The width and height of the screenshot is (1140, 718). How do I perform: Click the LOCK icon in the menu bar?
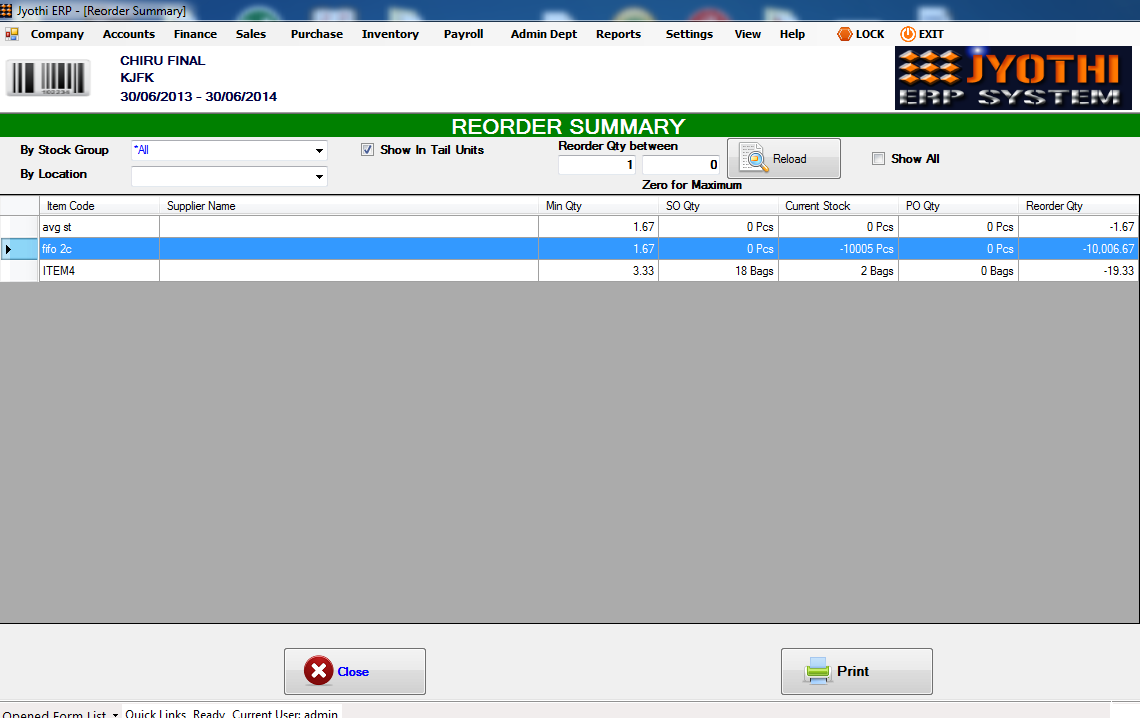tap(841, 33)
